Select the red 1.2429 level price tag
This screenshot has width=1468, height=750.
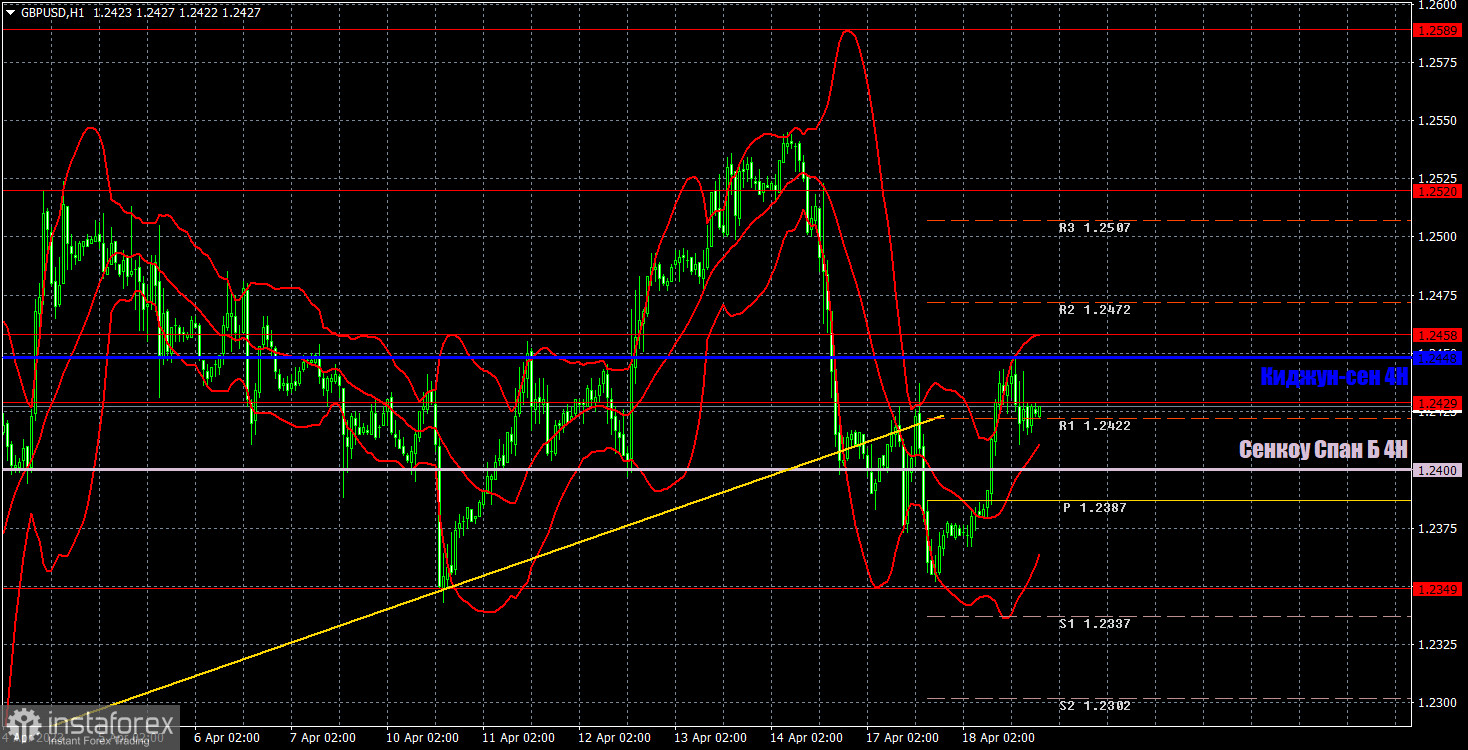tap(1438, 402)
